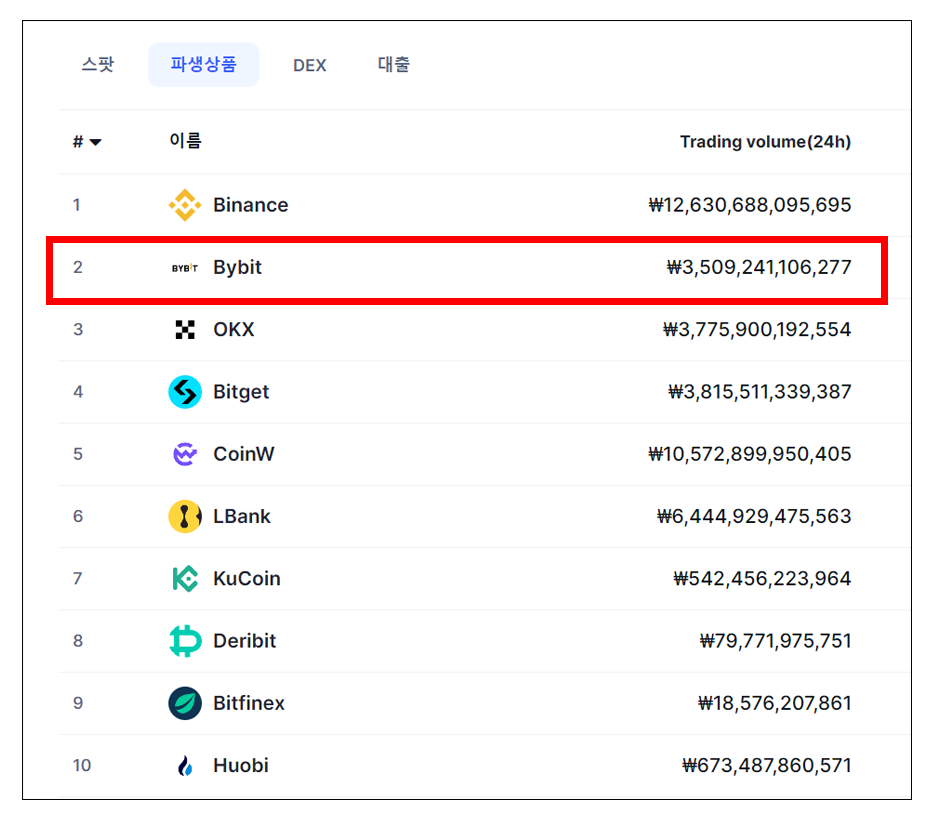Click Deribit volume ₩79,771,975,751

(x=775, y=641)
